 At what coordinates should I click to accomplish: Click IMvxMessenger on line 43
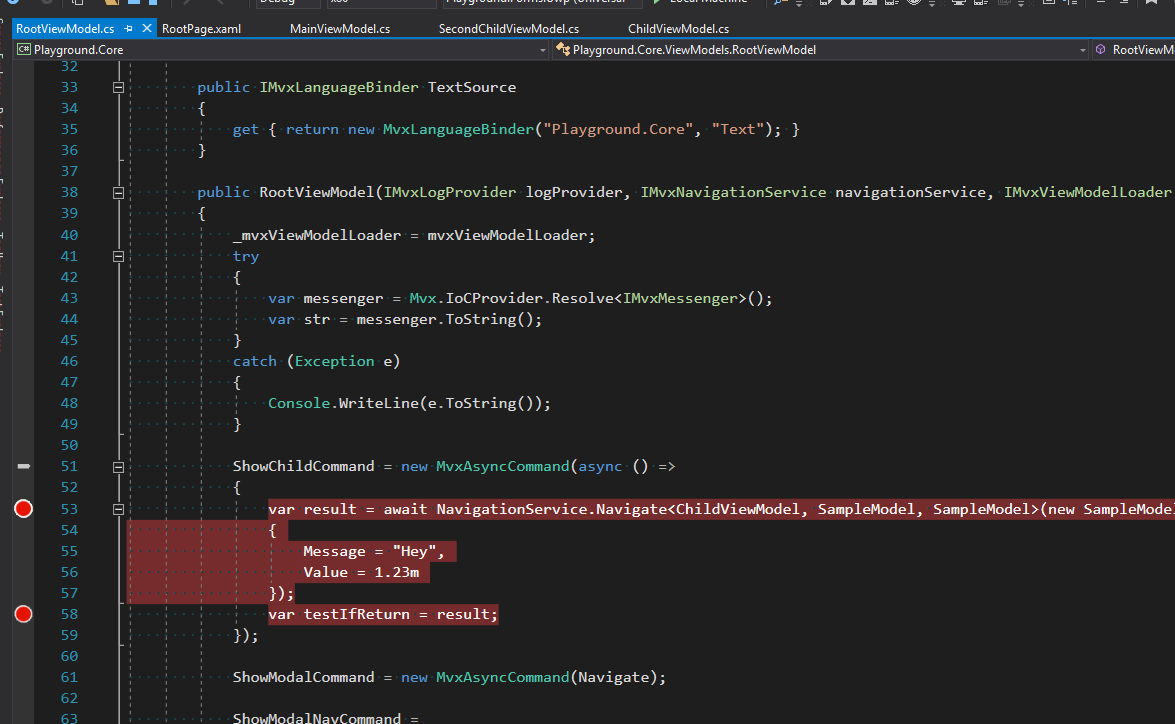pos(680,298)
